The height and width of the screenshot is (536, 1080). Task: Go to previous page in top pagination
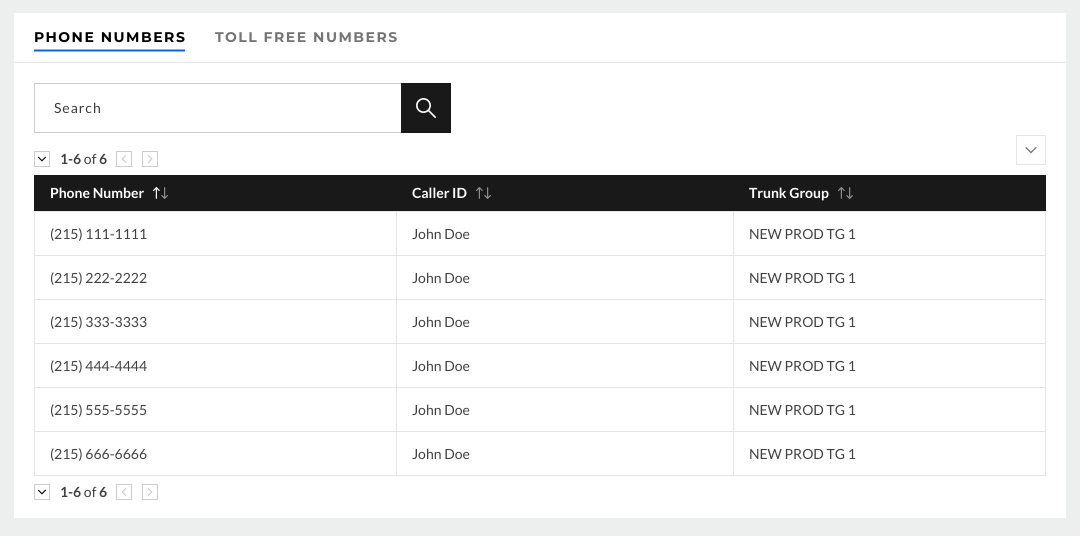pyautogui.click(x=124, y=159)
